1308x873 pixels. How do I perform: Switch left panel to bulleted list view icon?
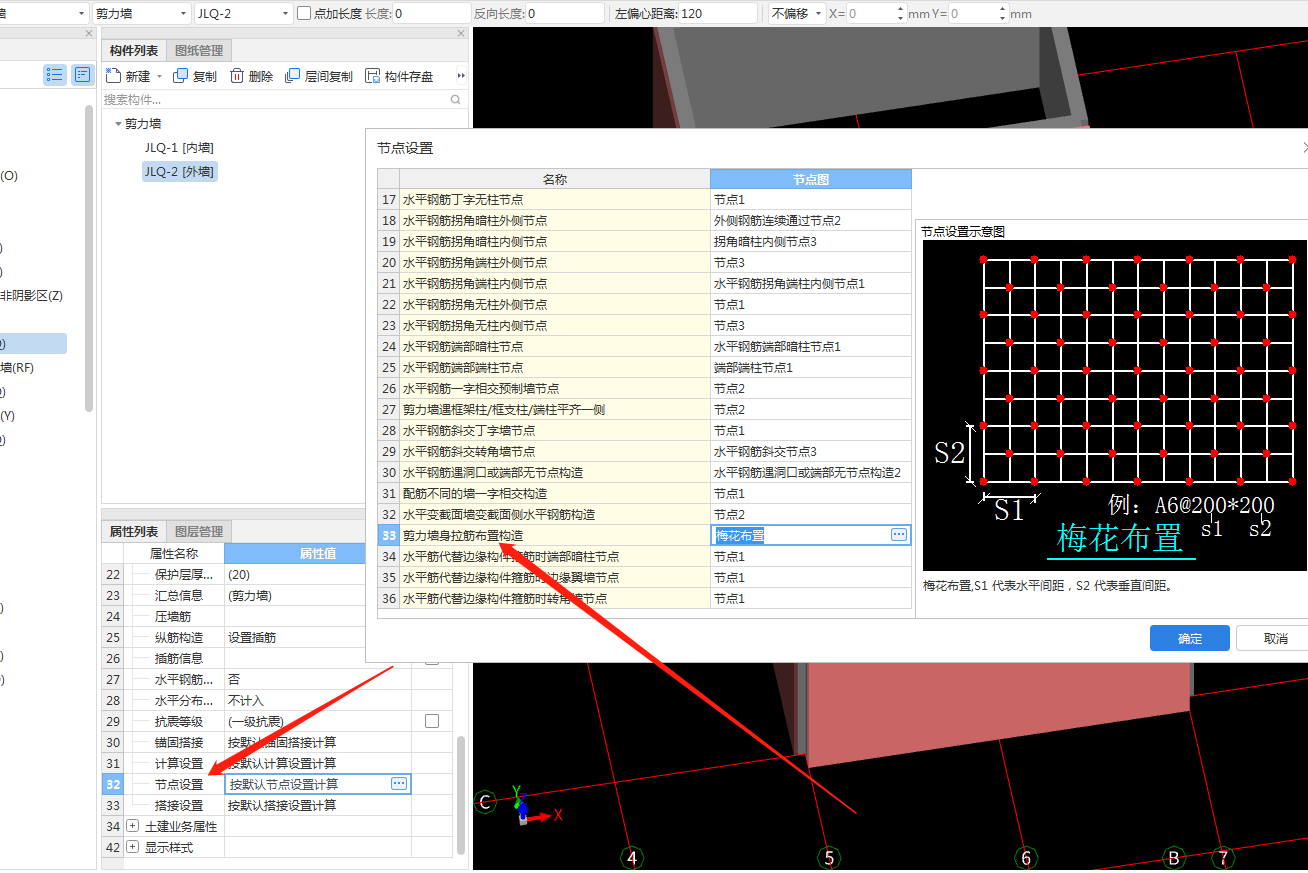(55, 75)
